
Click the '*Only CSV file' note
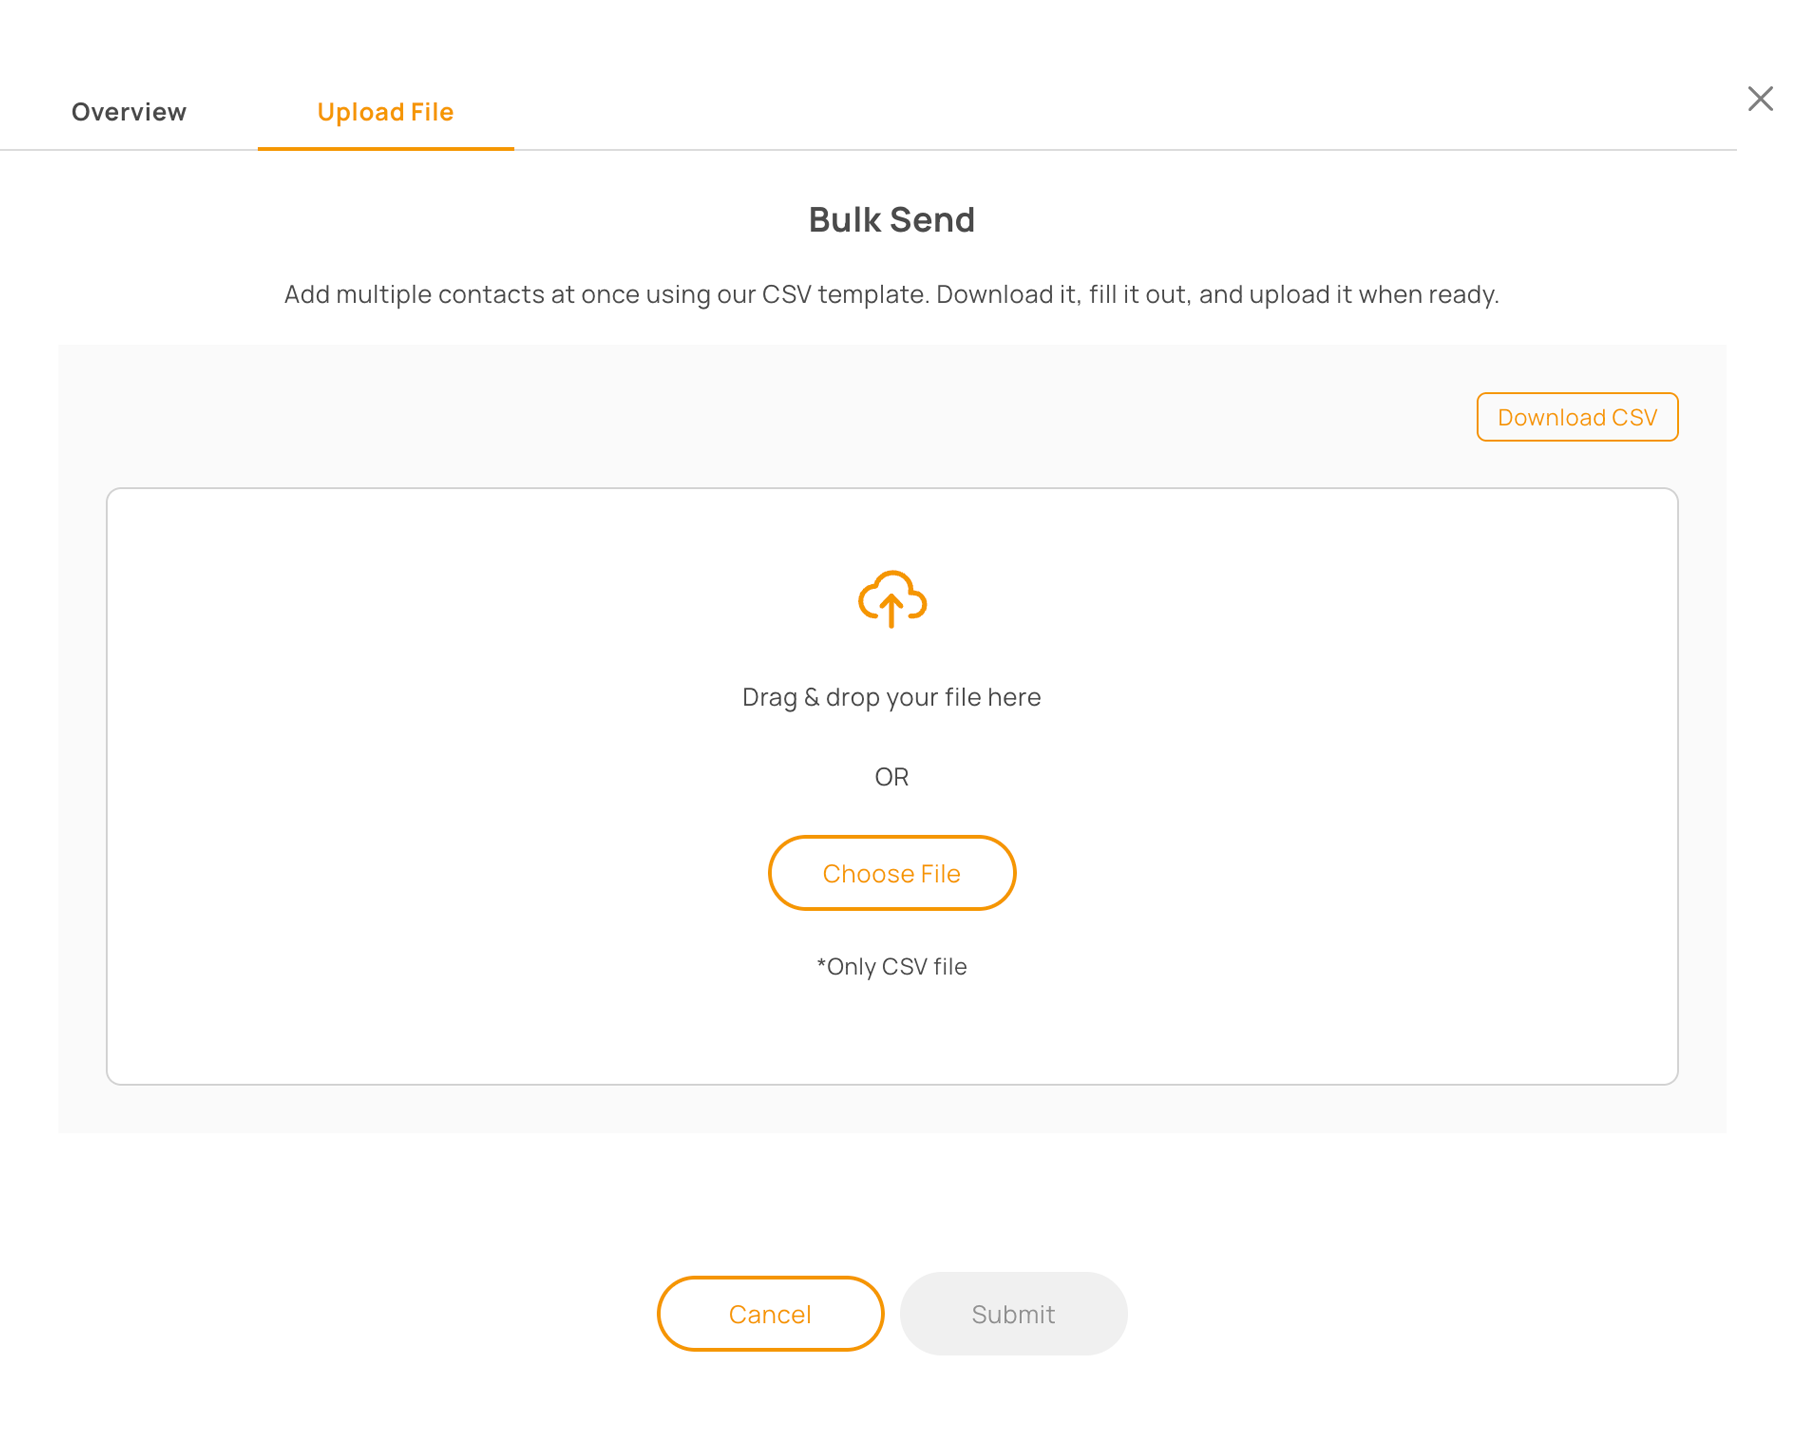[x=891, y=967]
